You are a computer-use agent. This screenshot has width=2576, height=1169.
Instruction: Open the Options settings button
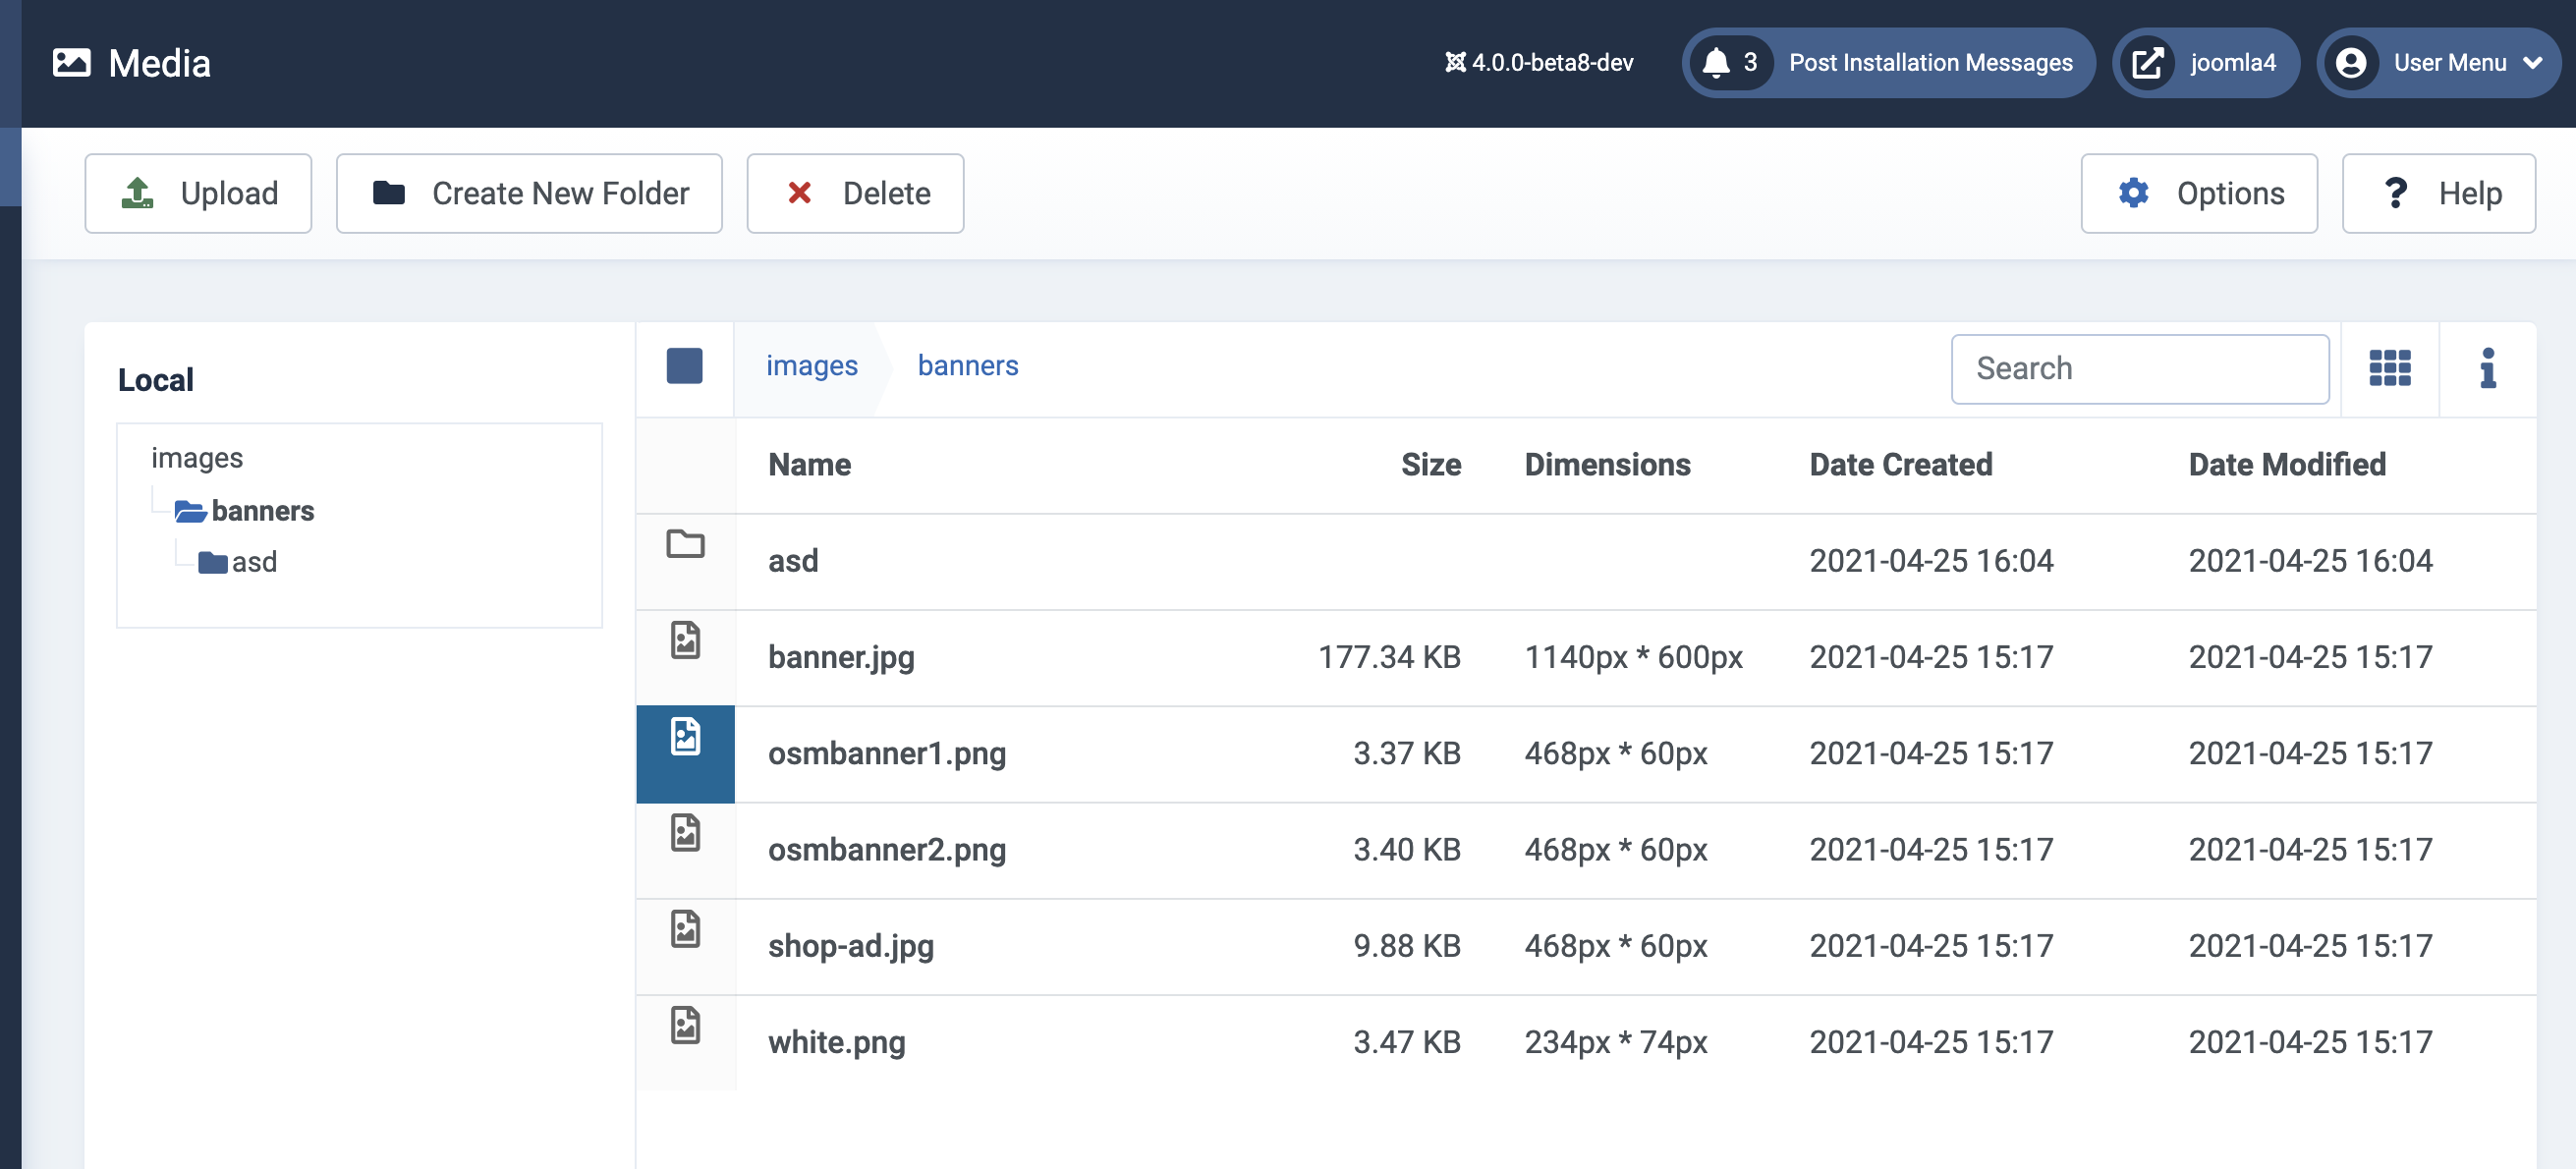click(2198, 193)
